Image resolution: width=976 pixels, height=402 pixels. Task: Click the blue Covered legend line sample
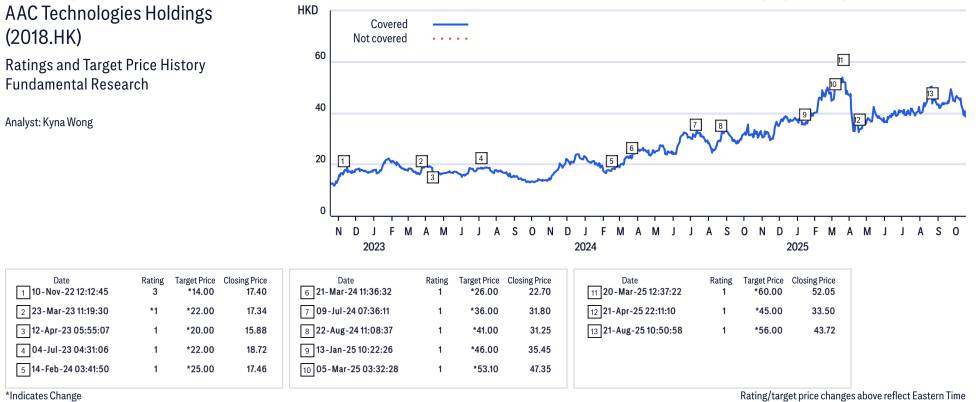[x=450, y=24]
